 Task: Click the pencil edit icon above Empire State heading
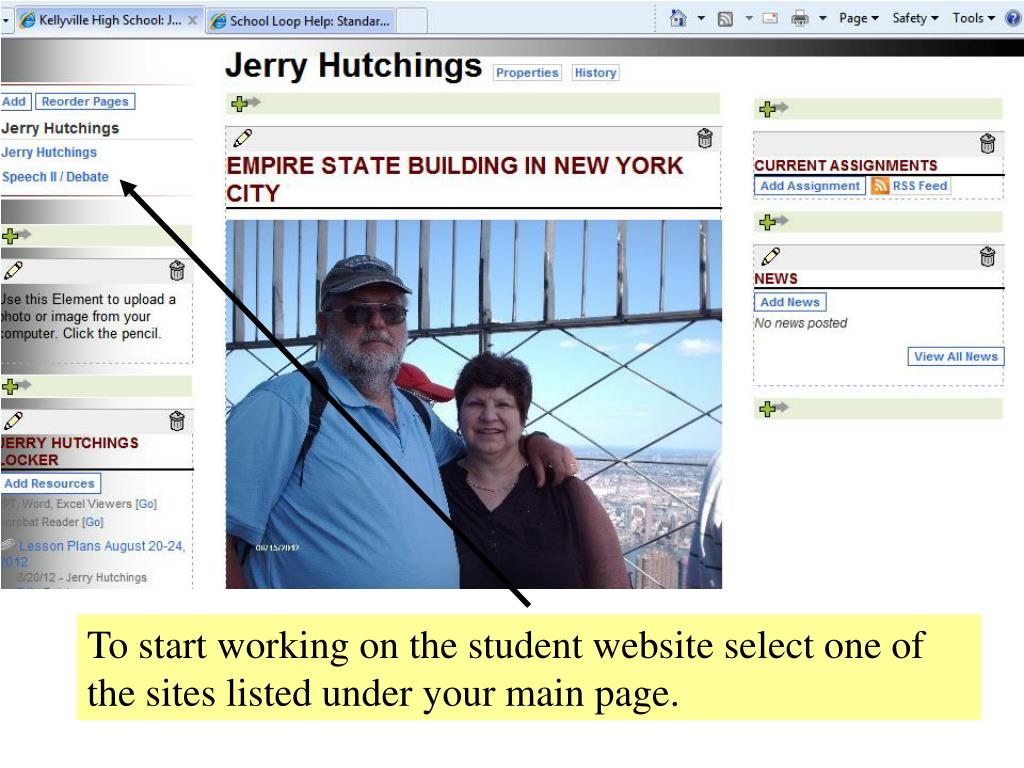[242, 138]
